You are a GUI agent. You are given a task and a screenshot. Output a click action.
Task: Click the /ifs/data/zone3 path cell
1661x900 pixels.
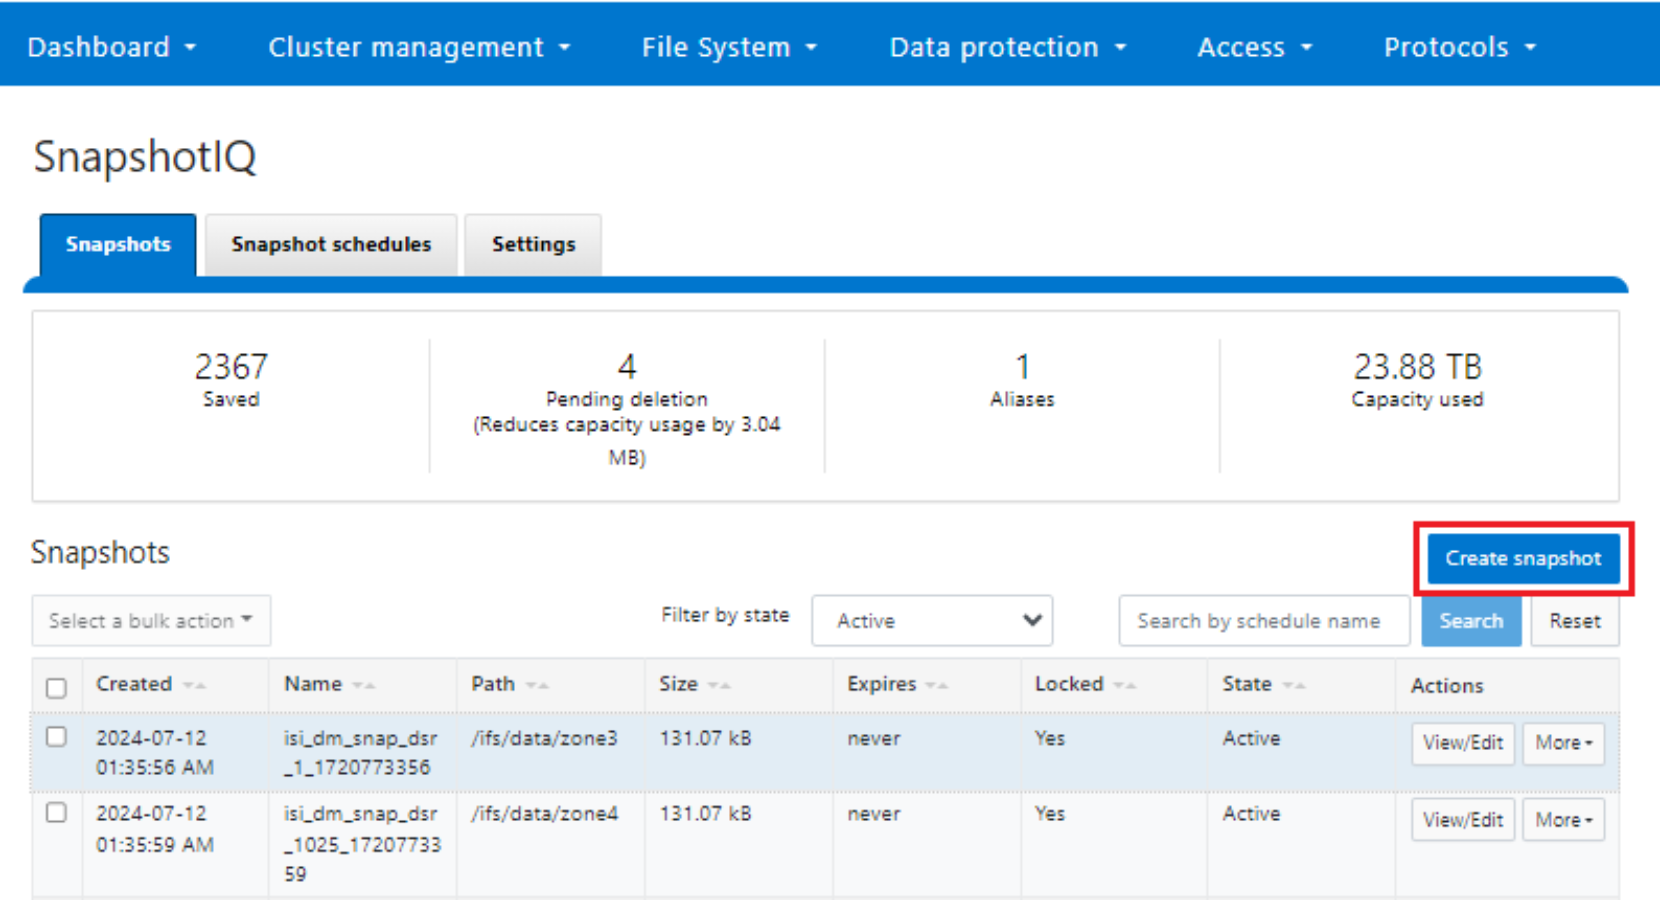tap(544, 738)
